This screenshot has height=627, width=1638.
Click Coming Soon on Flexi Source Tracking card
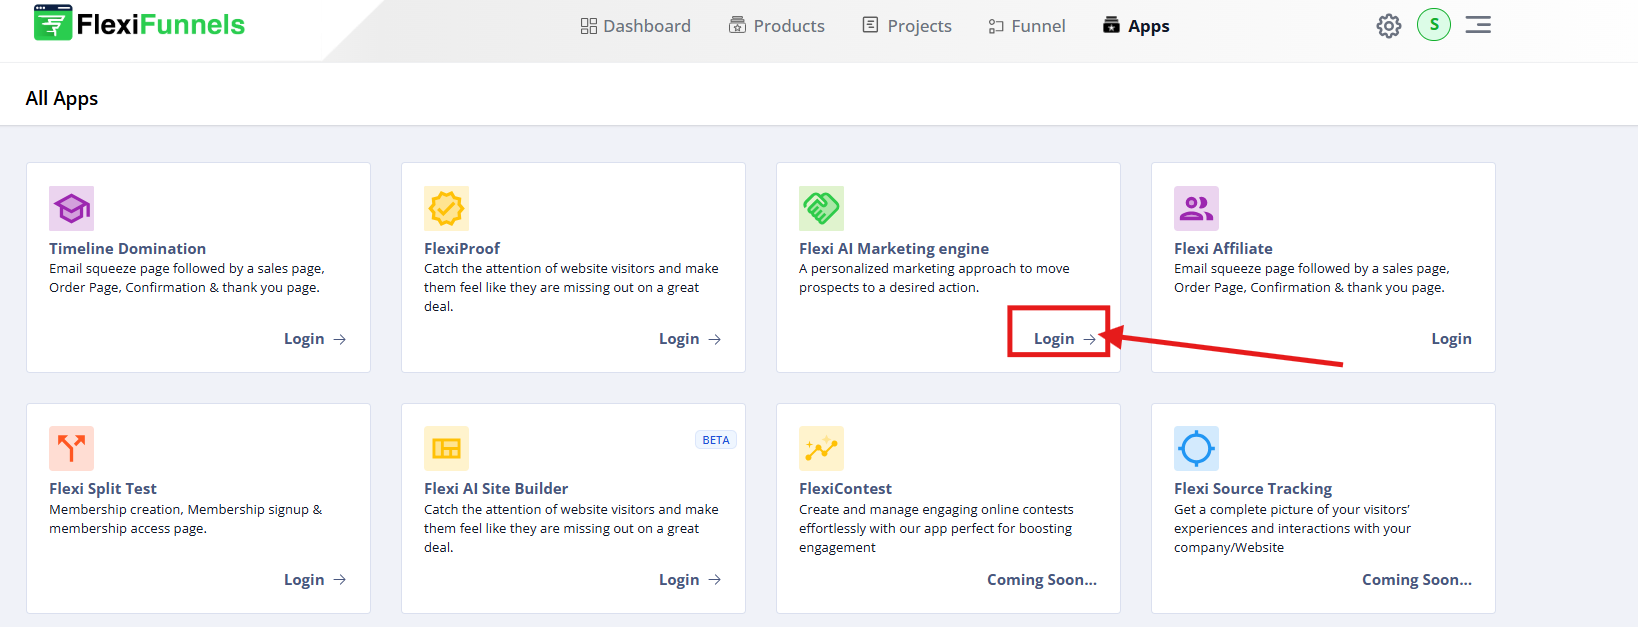click(x=1417, y=580)
